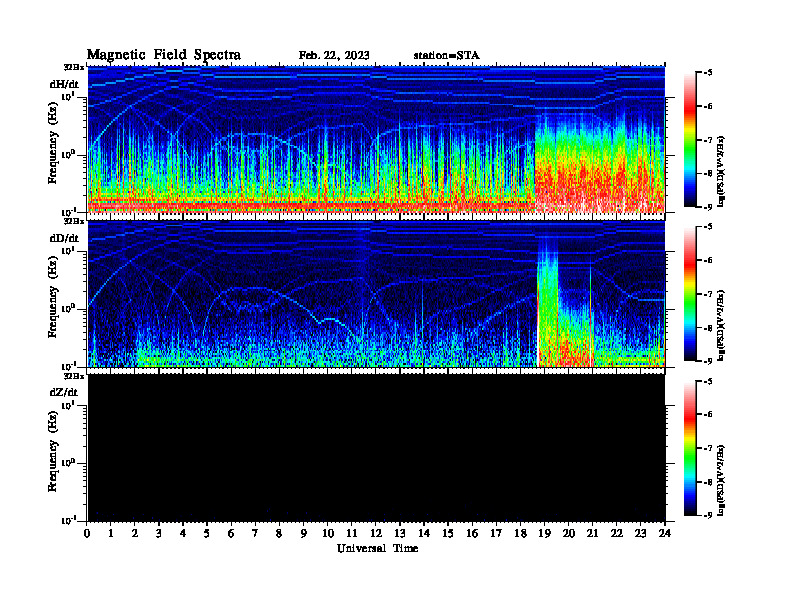Click the dH/dt panel color scale bar
This screenshot has width=792, height=612.
(x=690, y=140)
